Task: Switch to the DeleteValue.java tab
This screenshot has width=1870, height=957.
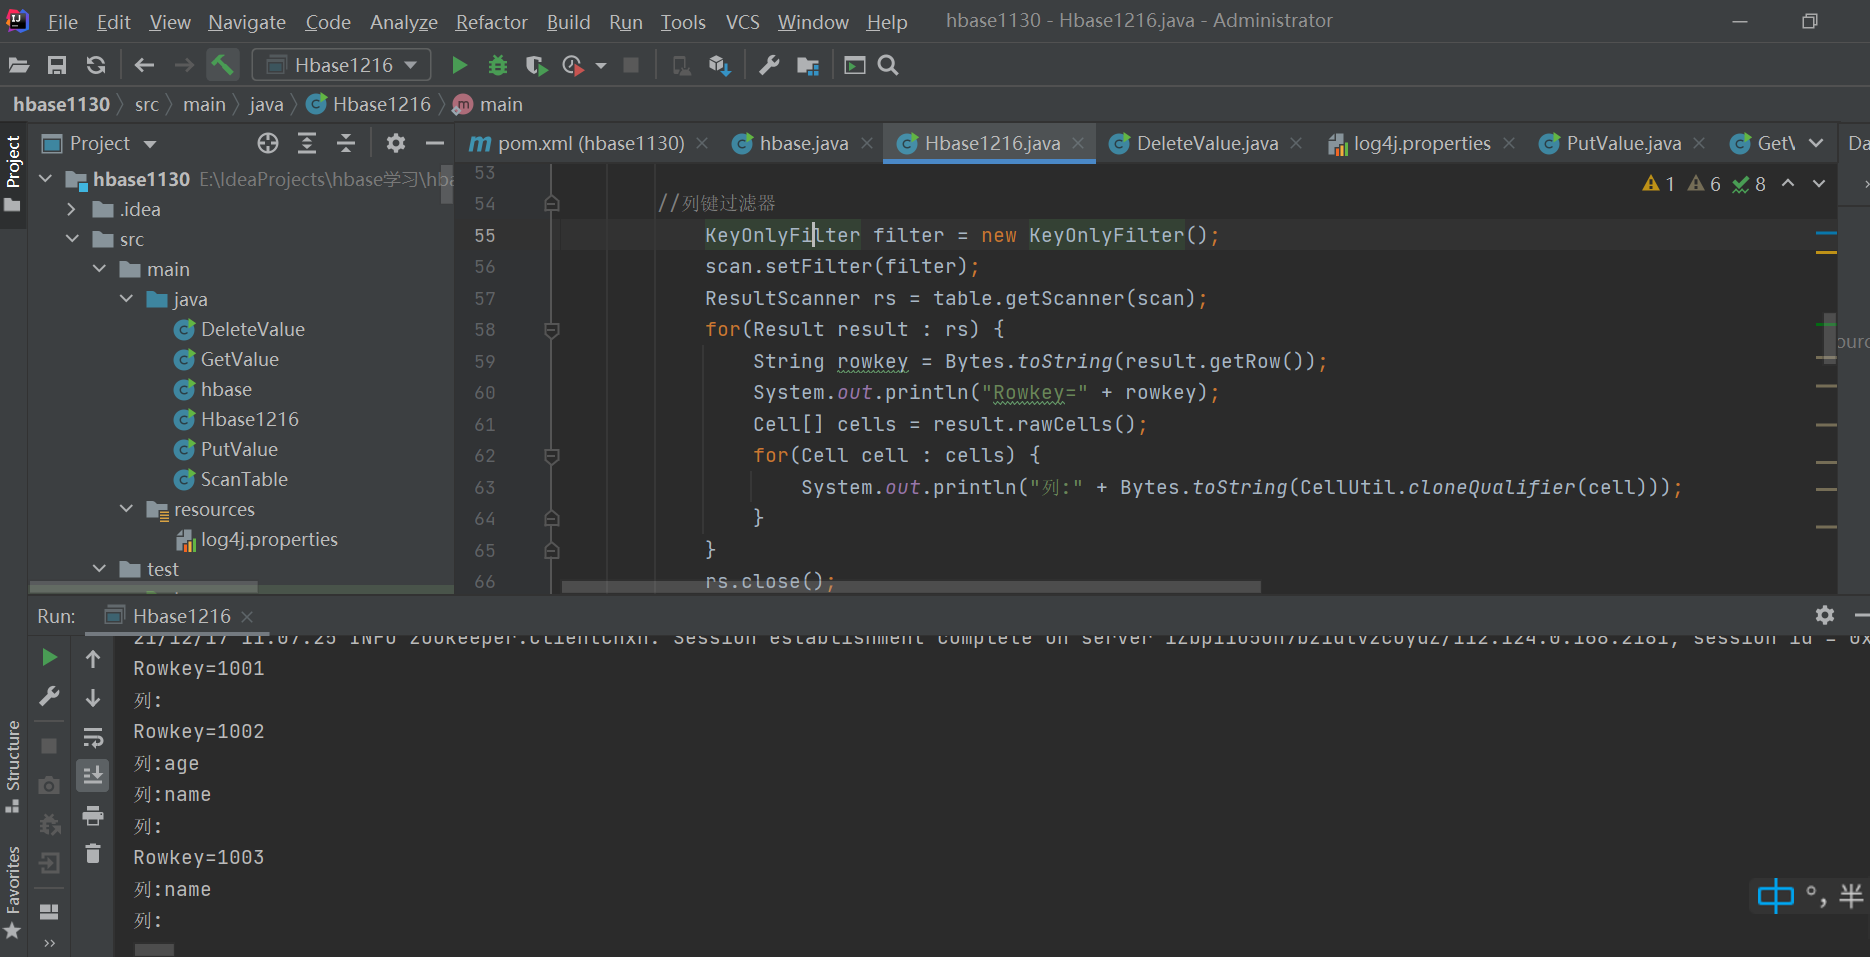Action: [1206, 143]
